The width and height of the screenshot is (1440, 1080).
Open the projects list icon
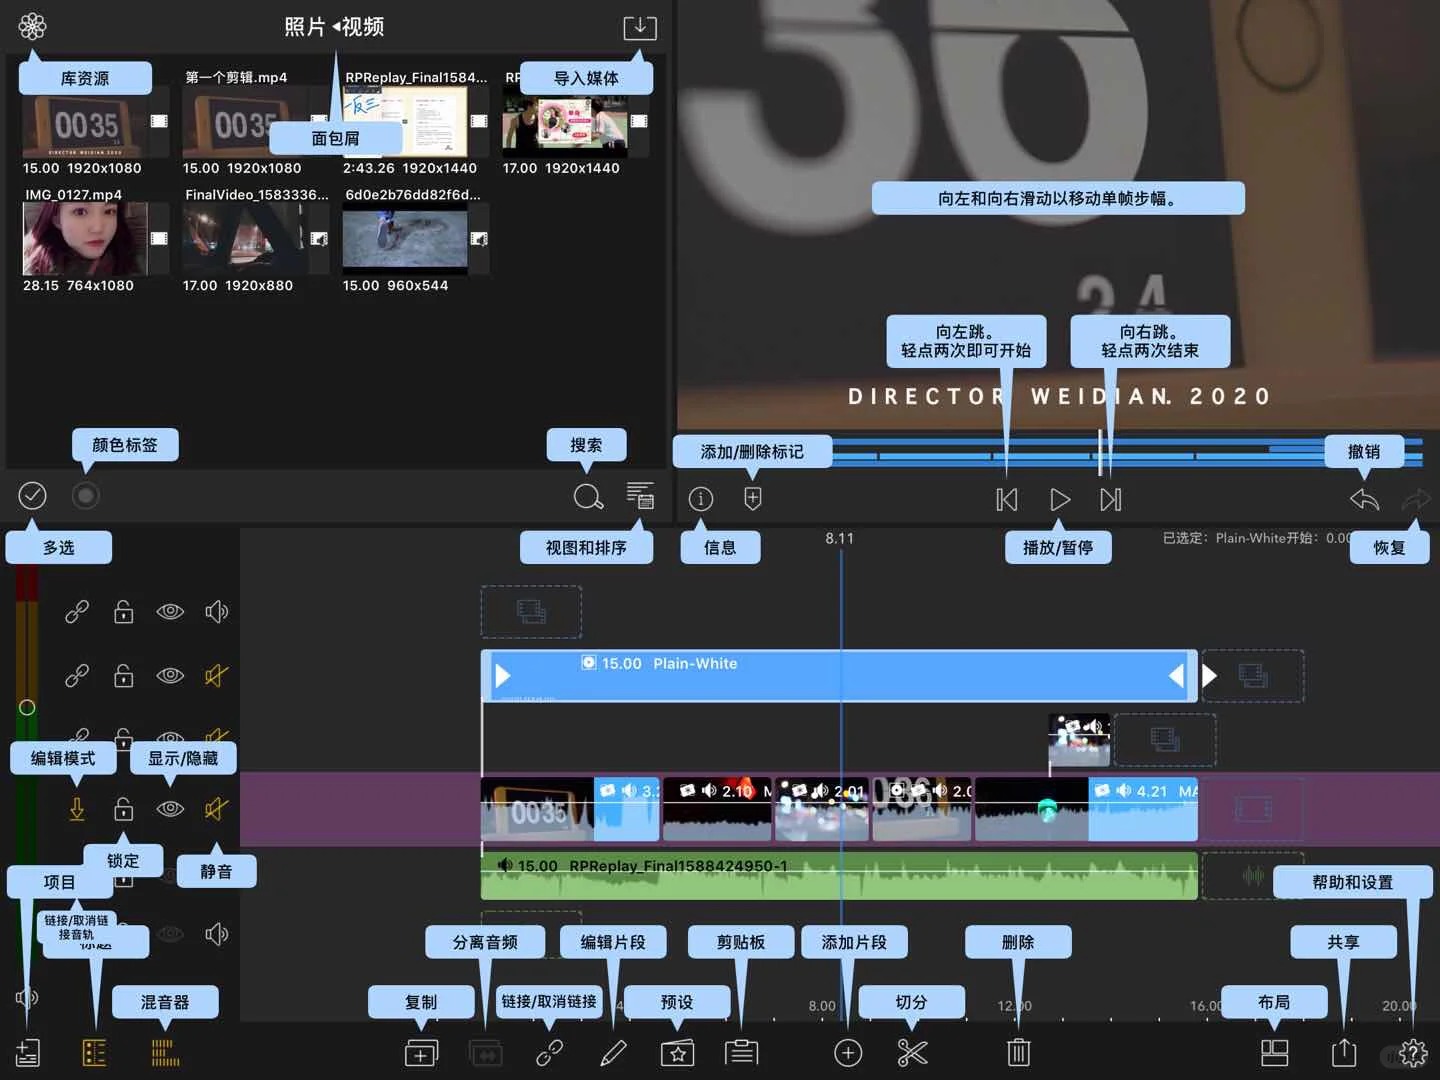tap(28, 1052)
